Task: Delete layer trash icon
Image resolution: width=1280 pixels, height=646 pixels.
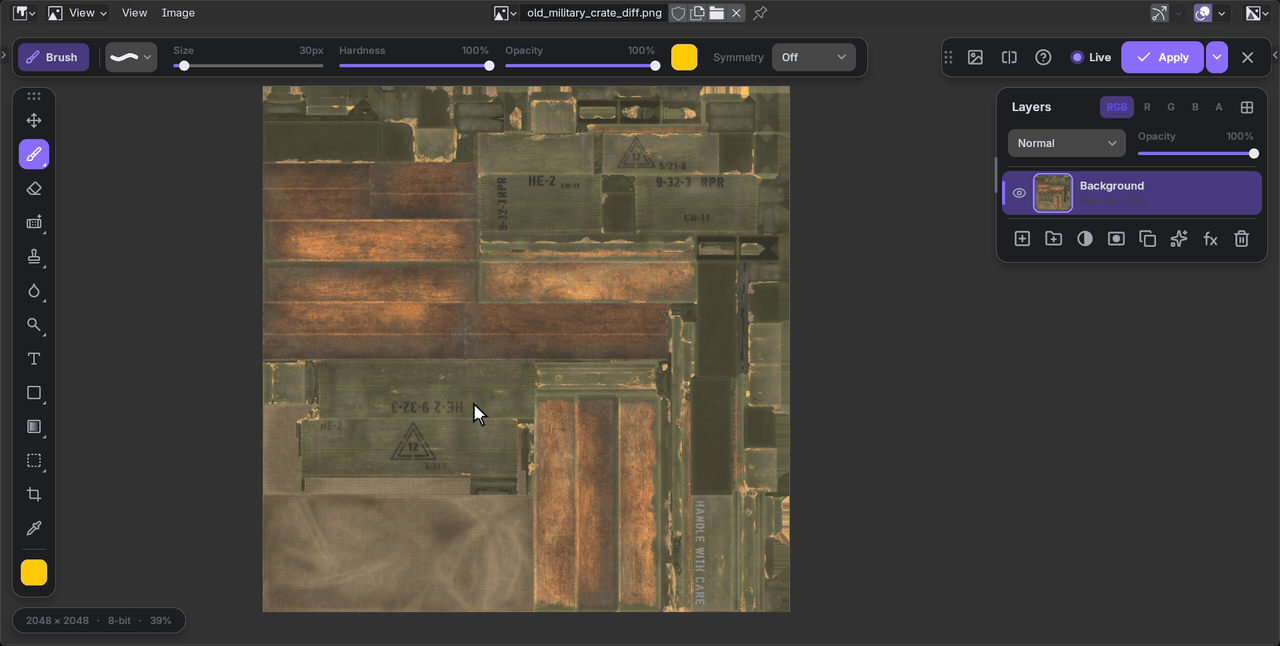Action: click(x=1241, y=239)
